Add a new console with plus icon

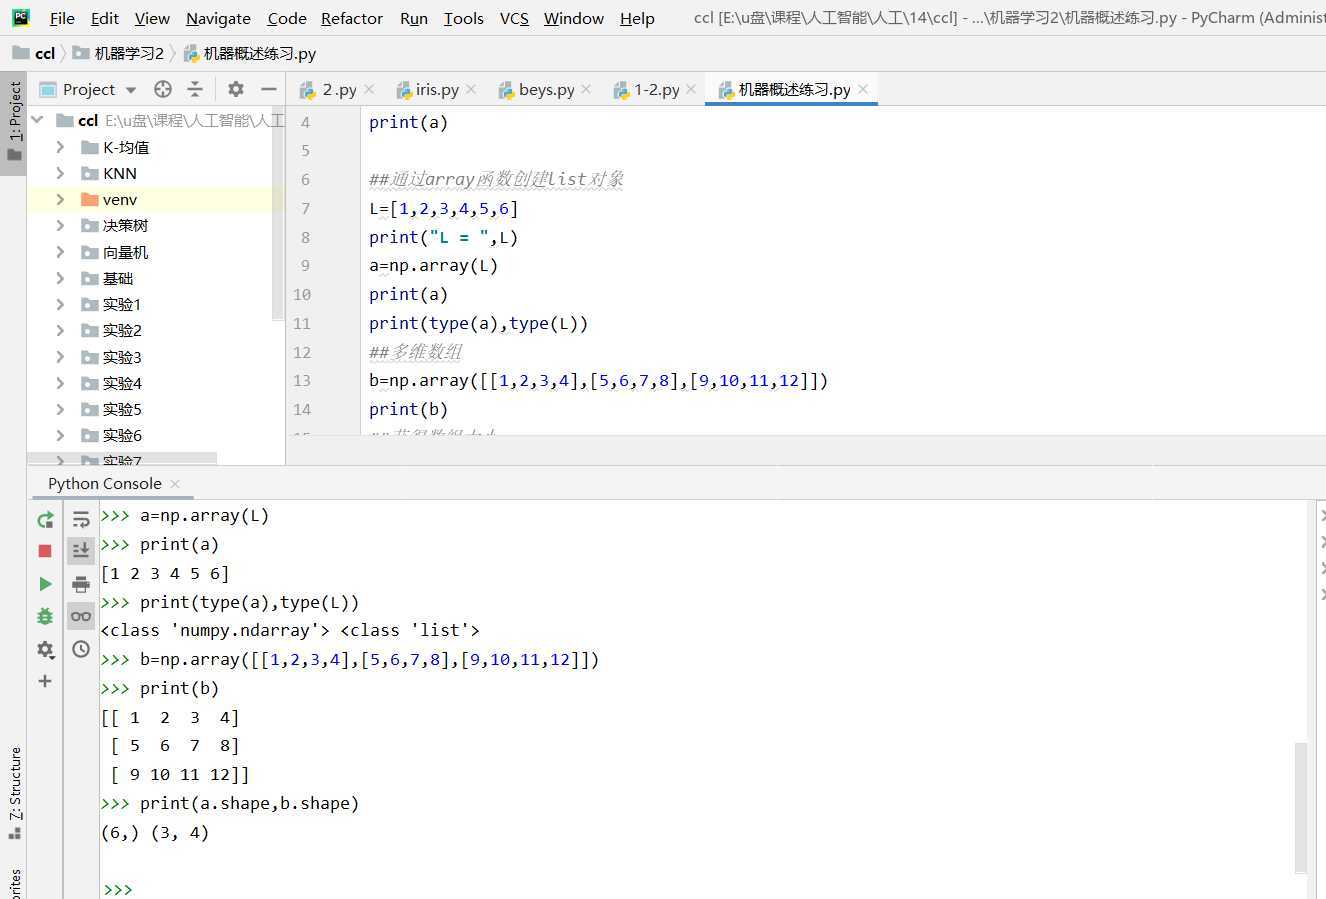pos(45,681)
